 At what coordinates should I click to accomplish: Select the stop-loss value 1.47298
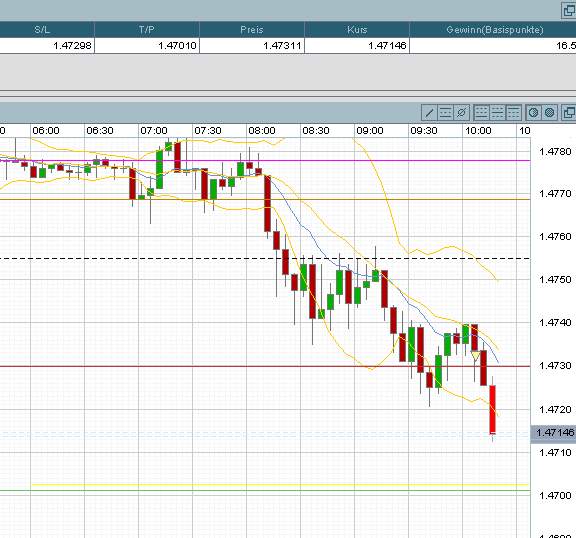[72, 46]
